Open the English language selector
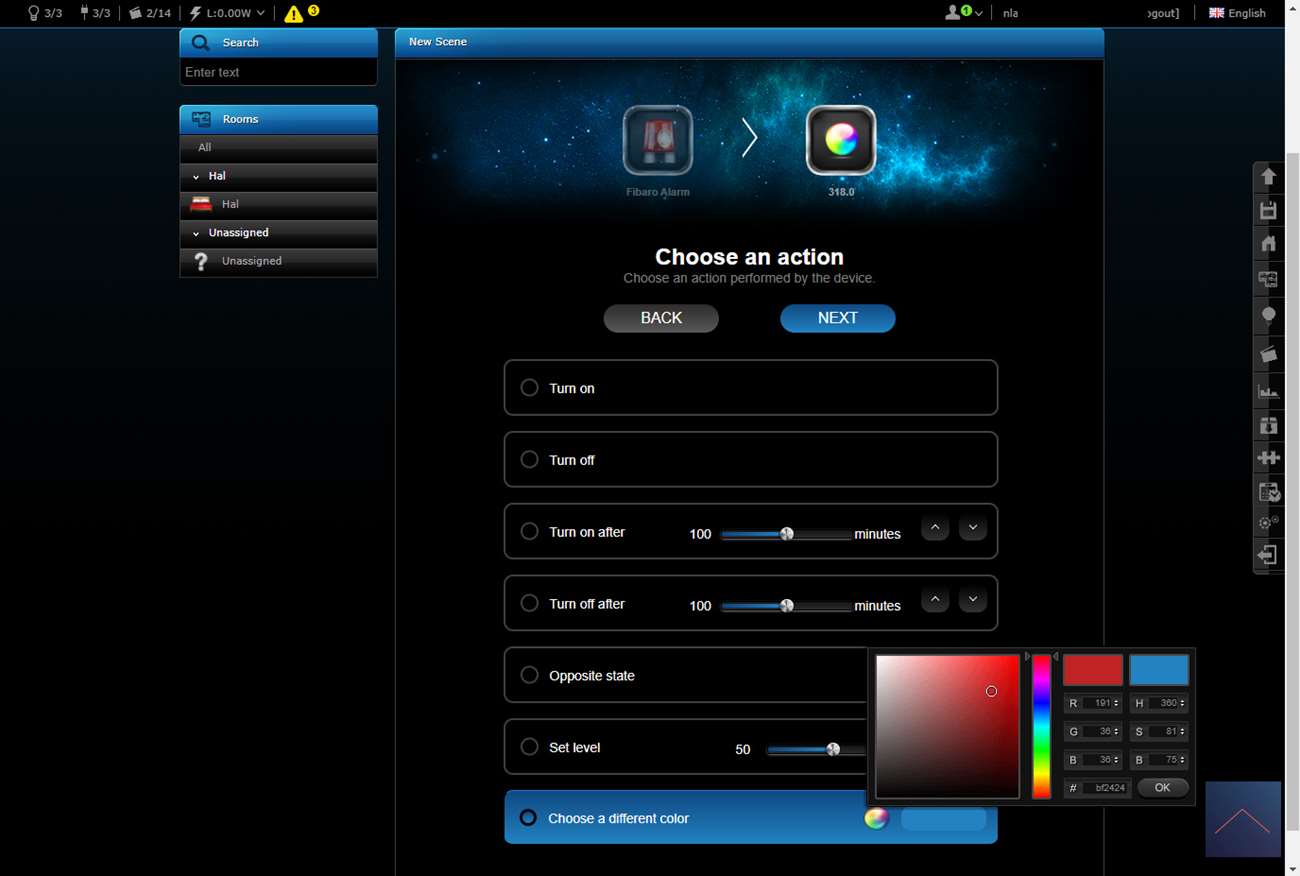This screenshot has width=1300, height=876. click(1237, 13)
